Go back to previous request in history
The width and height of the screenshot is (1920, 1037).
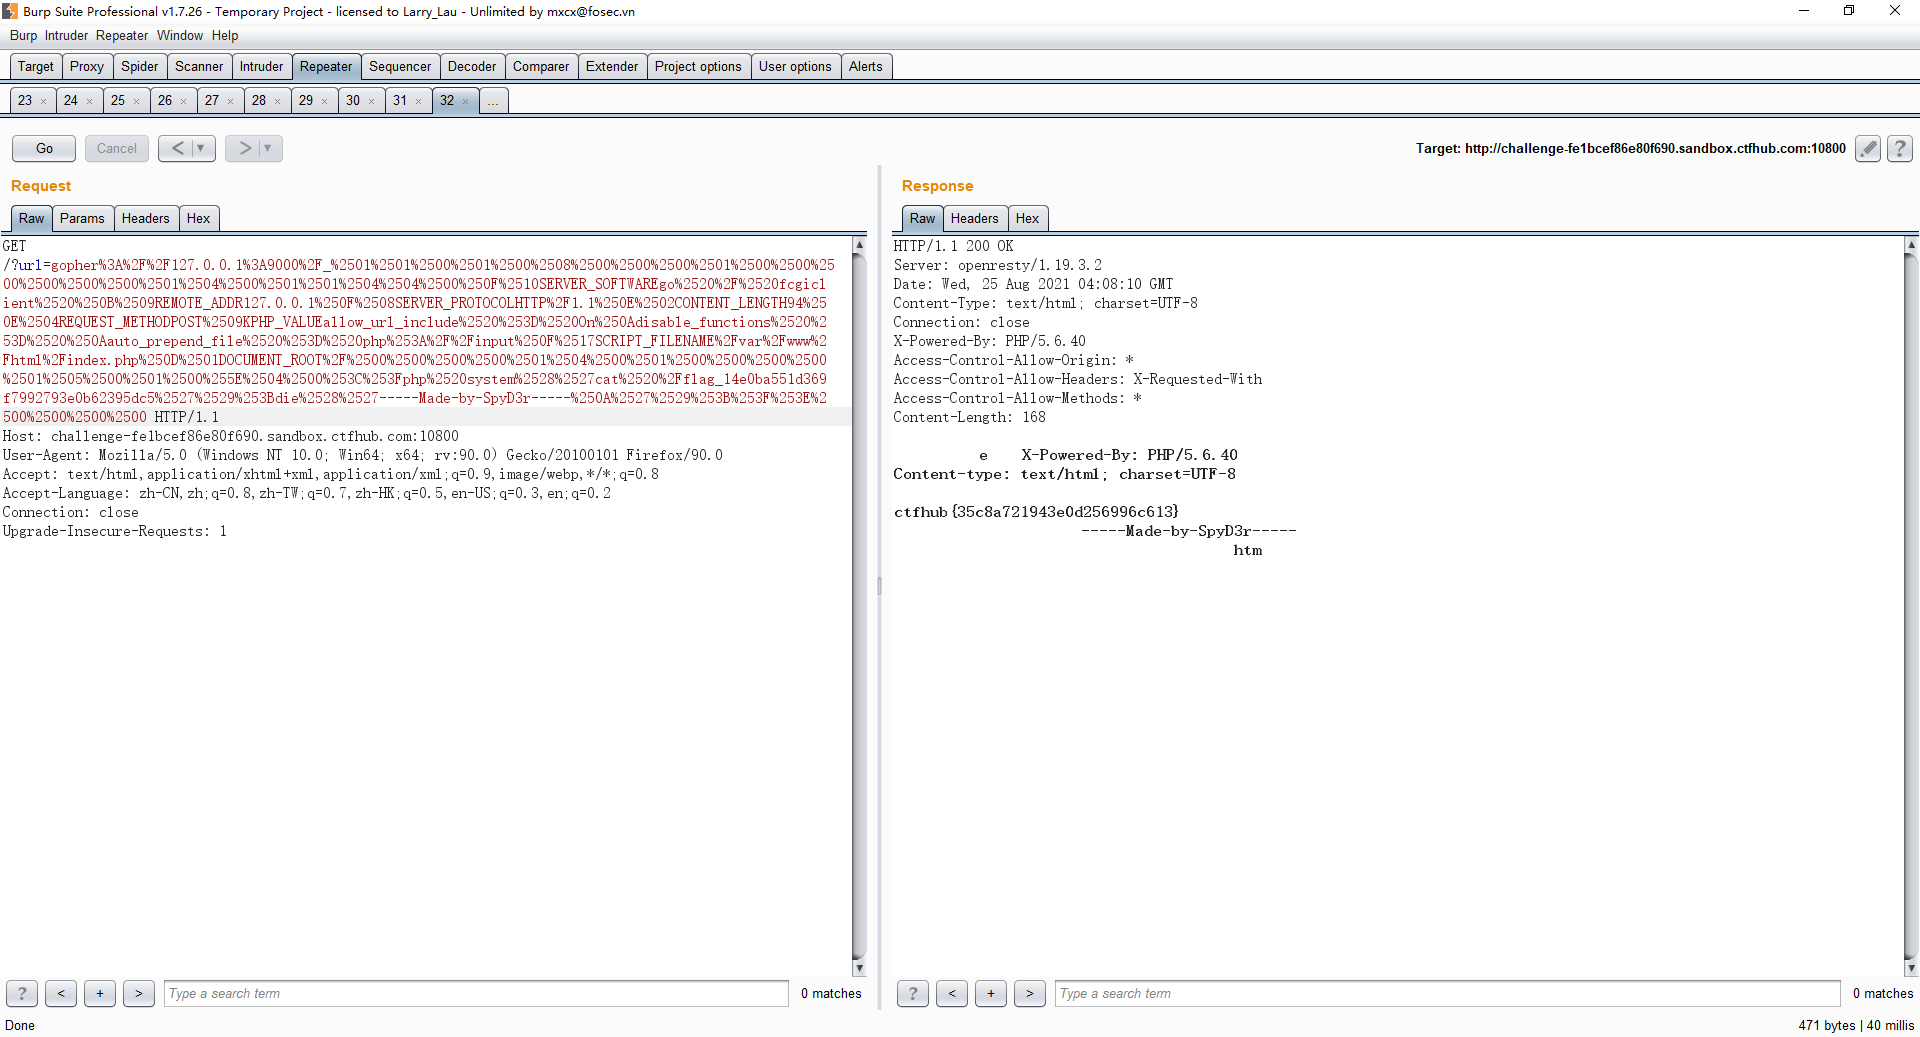tap(177, 148)
